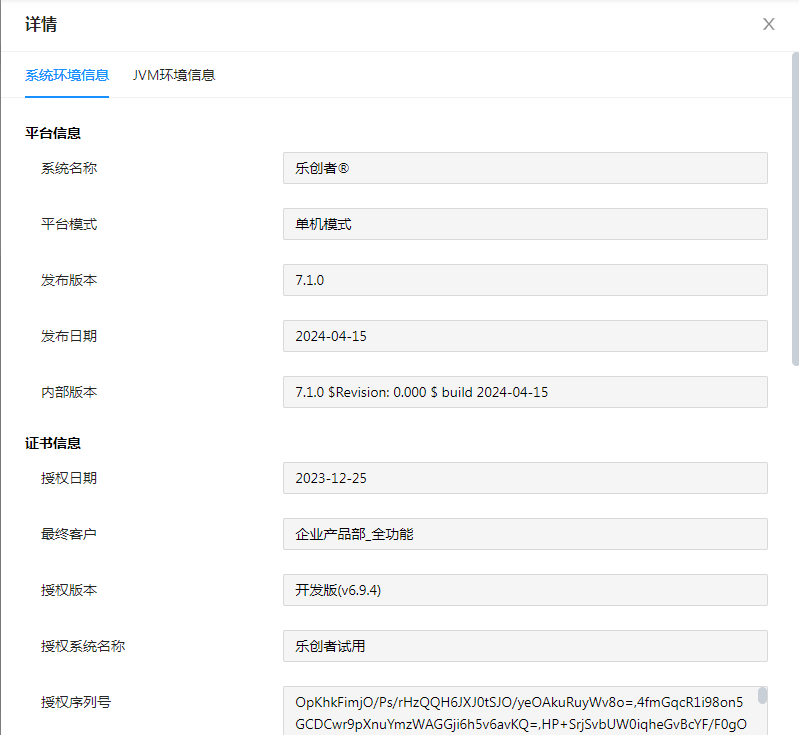Click the 授权版本 field showing 开发版(v6.9.4)
This screenshot has height=735, width=799.
(x=525, y=590)
